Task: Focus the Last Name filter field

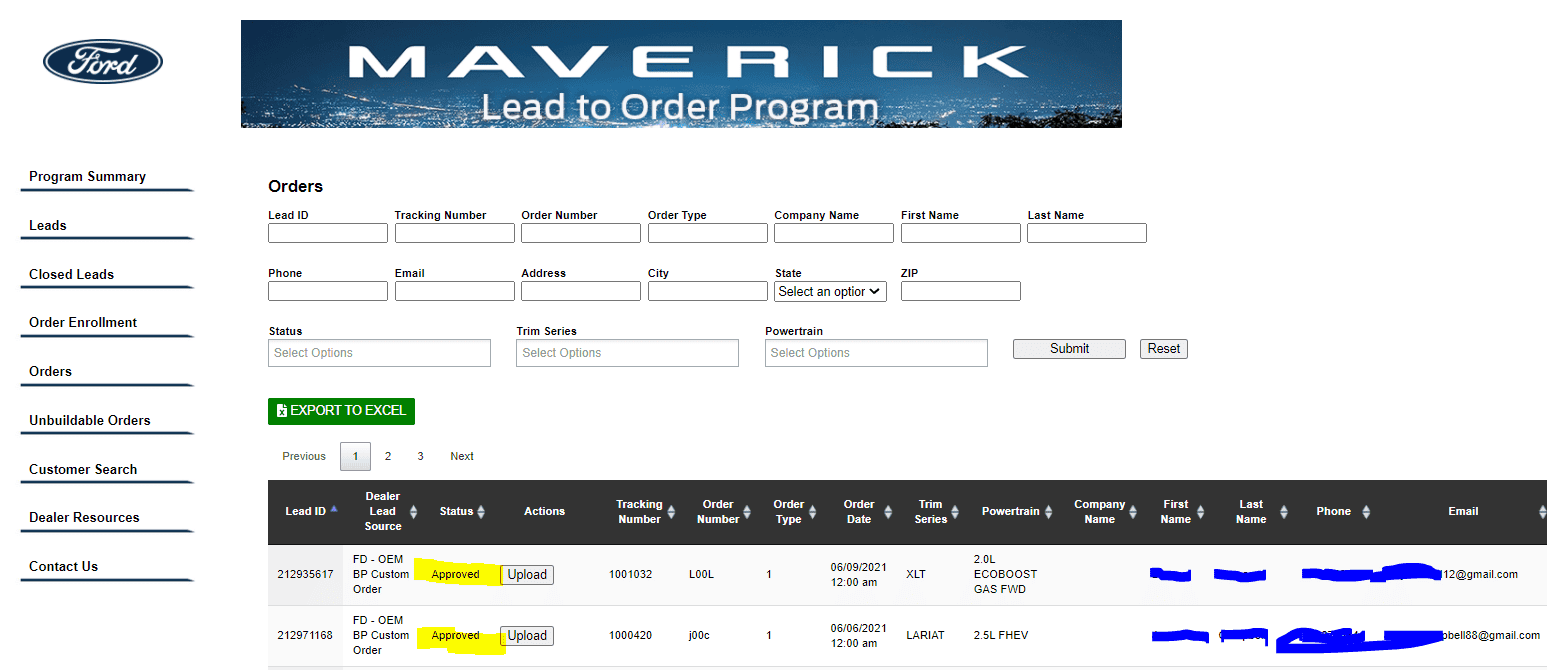Action: [1087, 233]
